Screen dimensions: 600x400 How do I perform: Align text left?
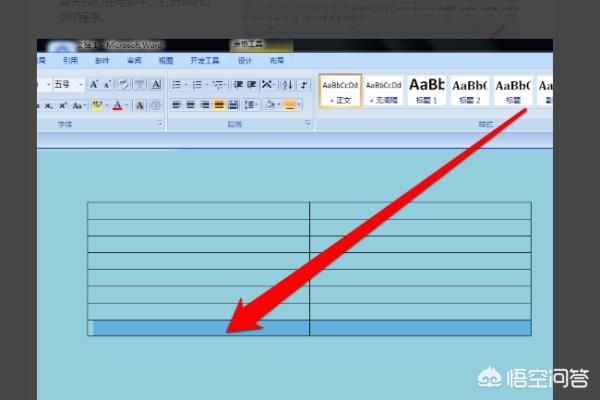pos(176,105)
